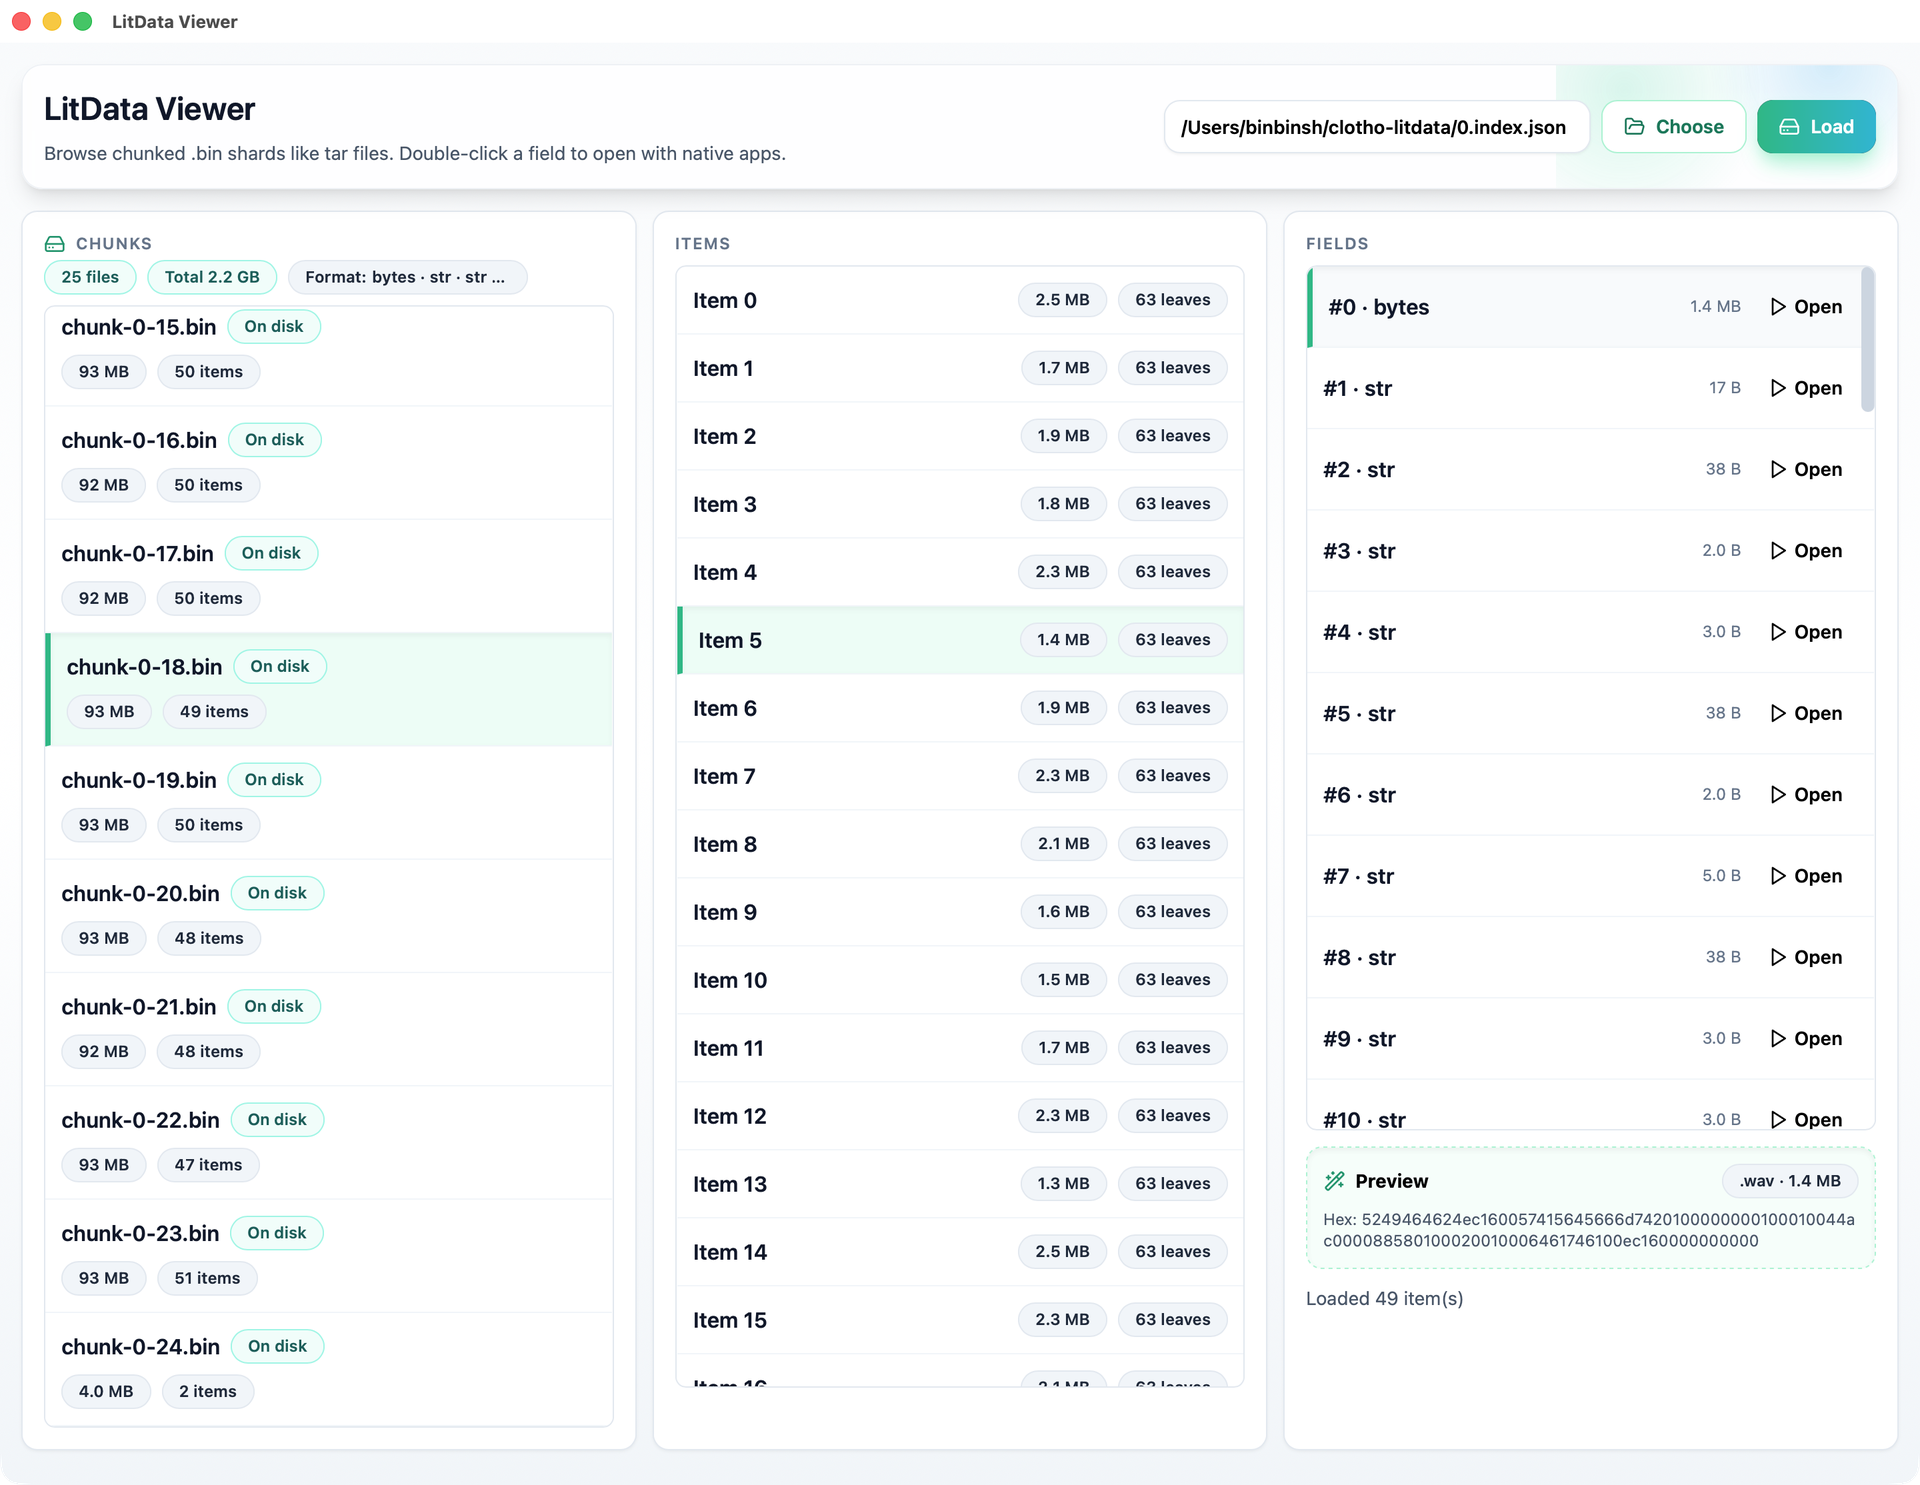Click the Fields panel scrollbar
Viewport: 1920px width, 1485px height.
(1867, 340)
